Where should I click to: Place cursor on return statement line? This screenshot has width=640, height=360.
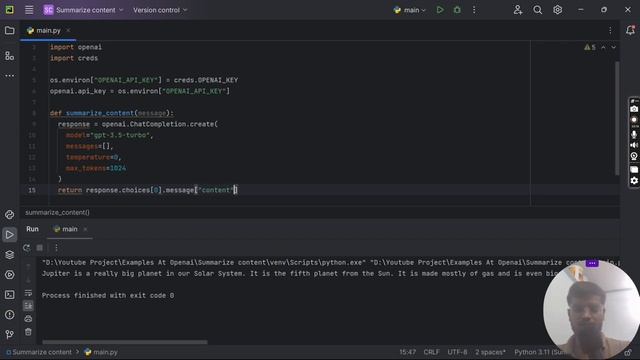coord(147,190)
